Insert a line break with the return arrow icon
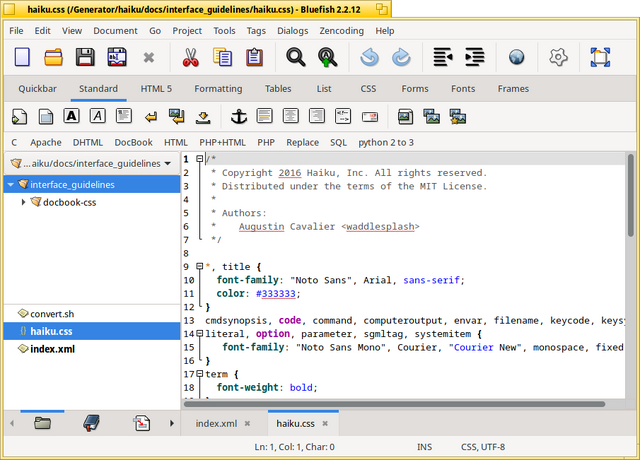The height and width of the screenshot is (460, 640). pyautogui.click(x=151, y=118)
